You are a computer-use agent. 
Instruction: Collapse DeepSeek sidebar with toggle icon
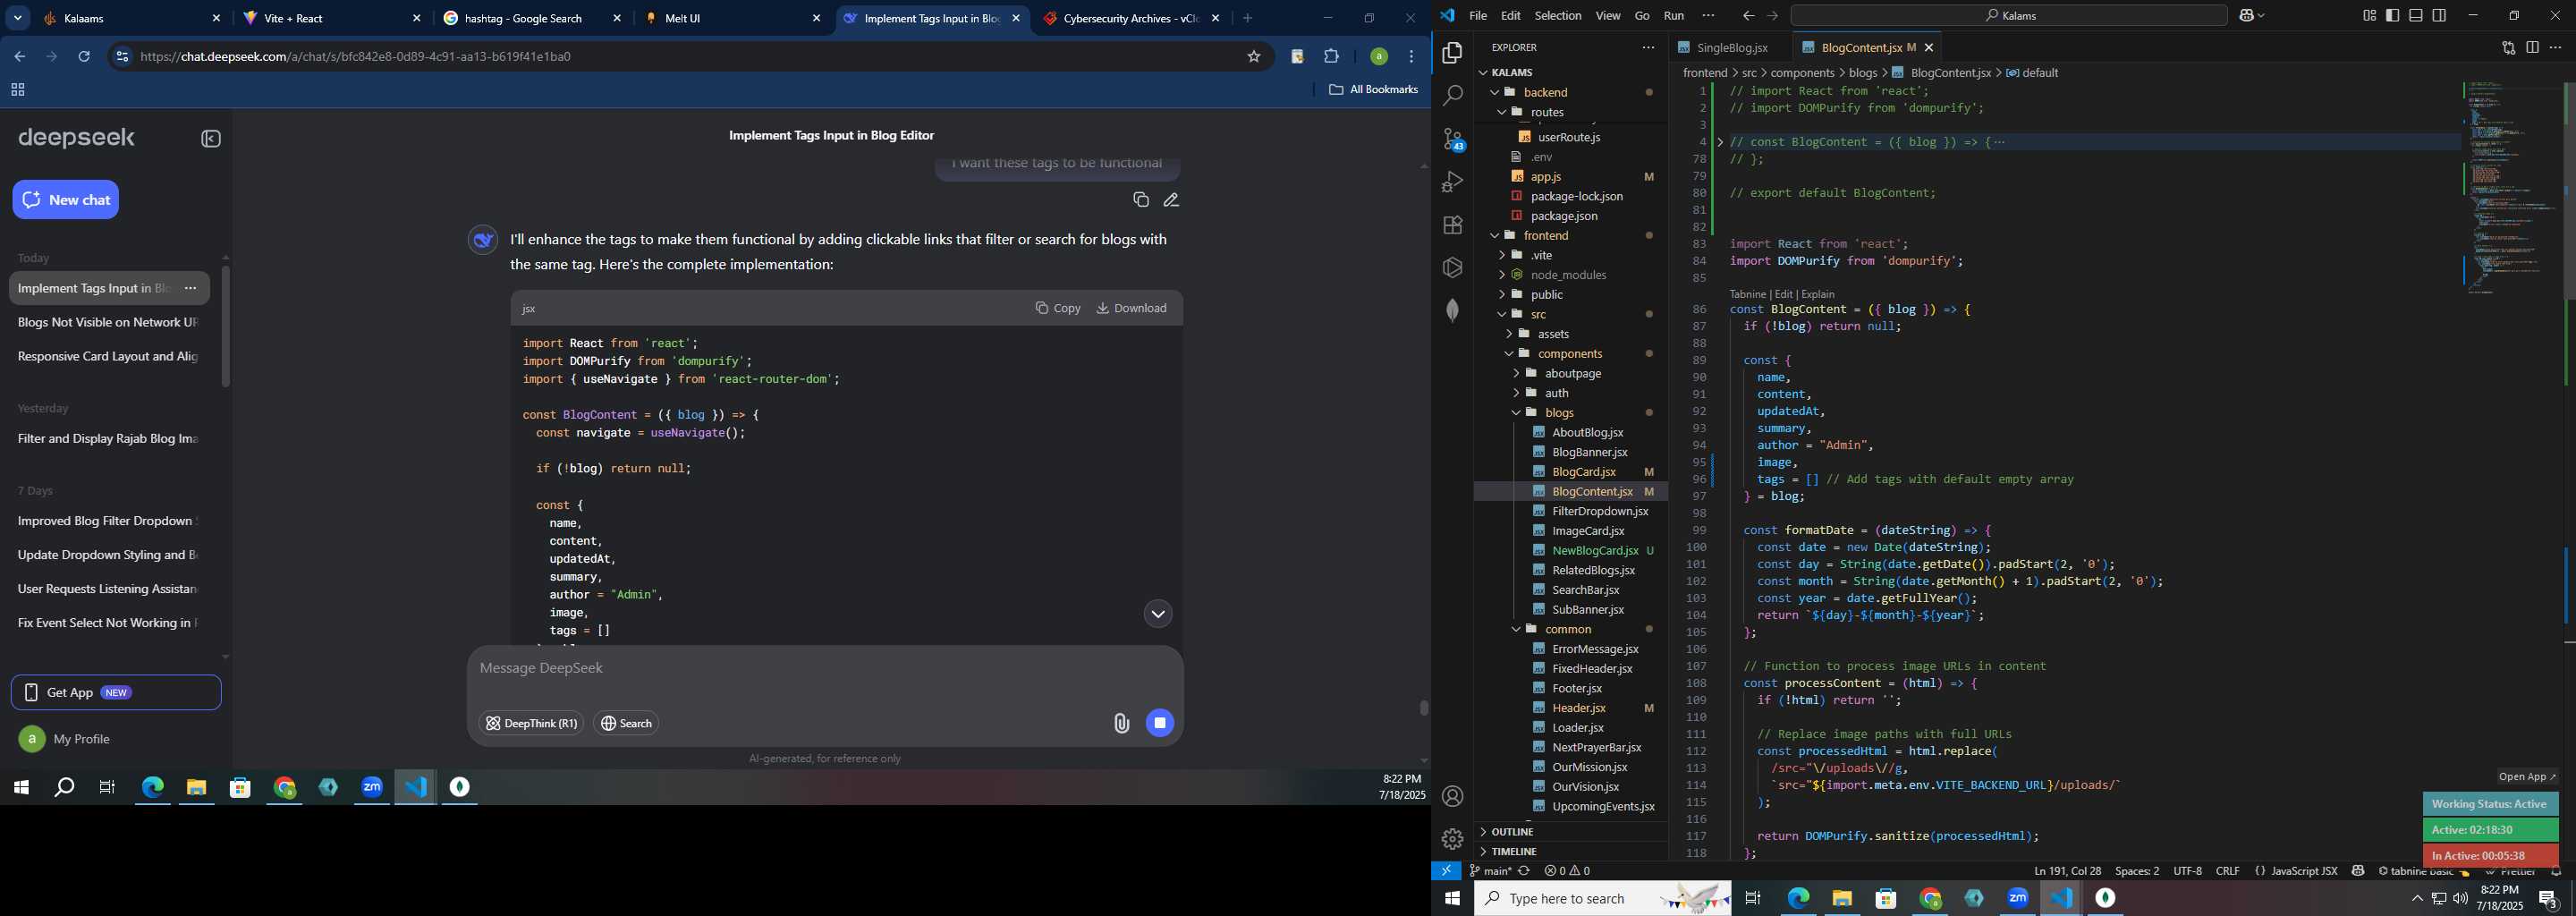[211, 139]
